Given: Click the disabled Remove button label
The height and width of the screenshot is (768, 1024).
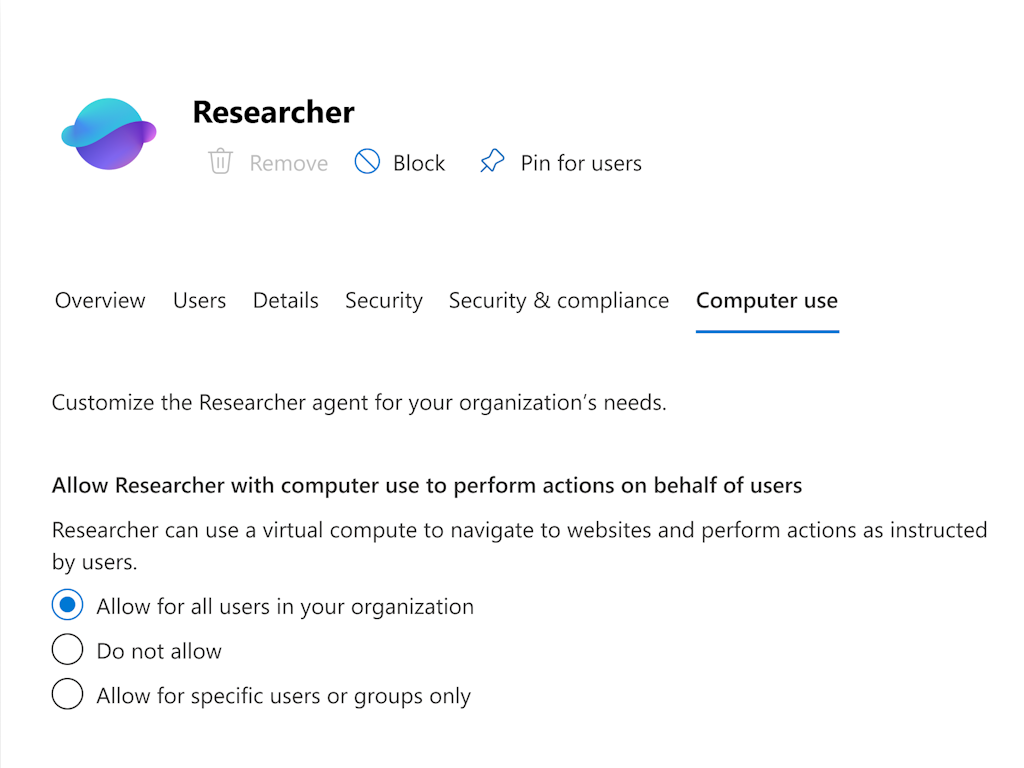Looking at the screenshot, I should point(288,162).
